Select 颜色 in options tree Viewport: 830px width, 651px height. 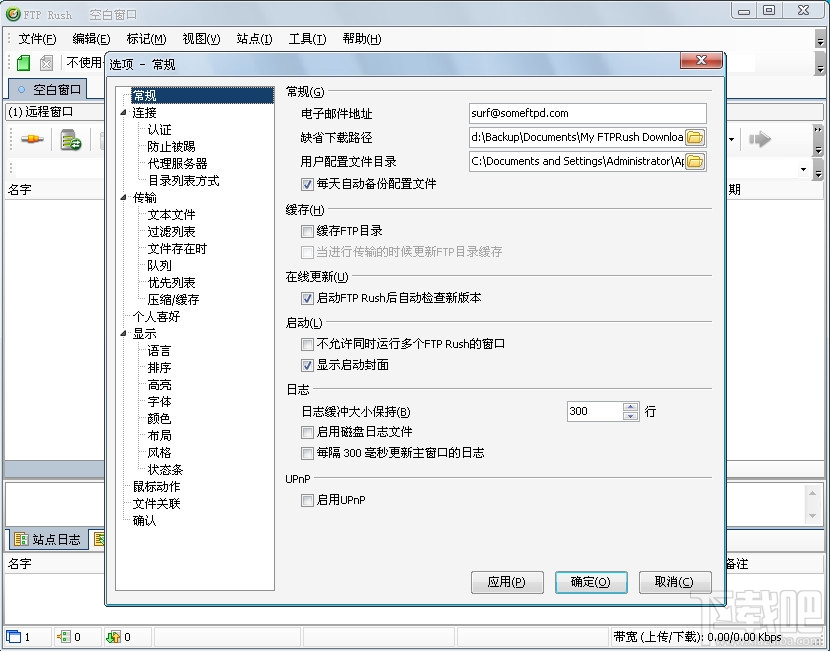tap(159, 419)
